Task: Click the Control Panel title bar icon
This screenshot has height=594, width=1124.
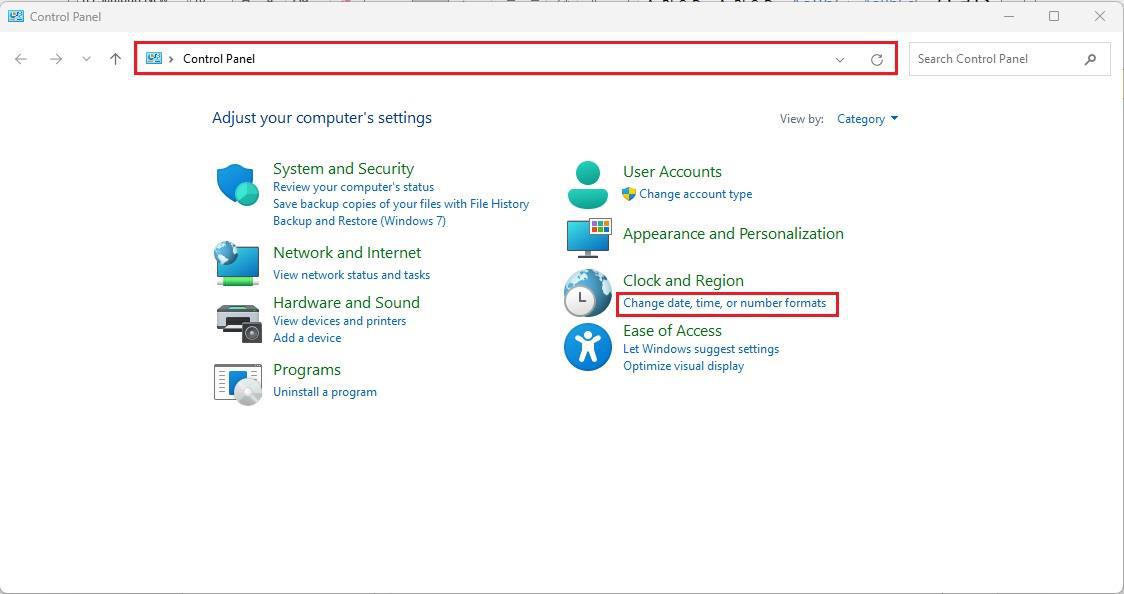Action: click(x=16, y=16)
